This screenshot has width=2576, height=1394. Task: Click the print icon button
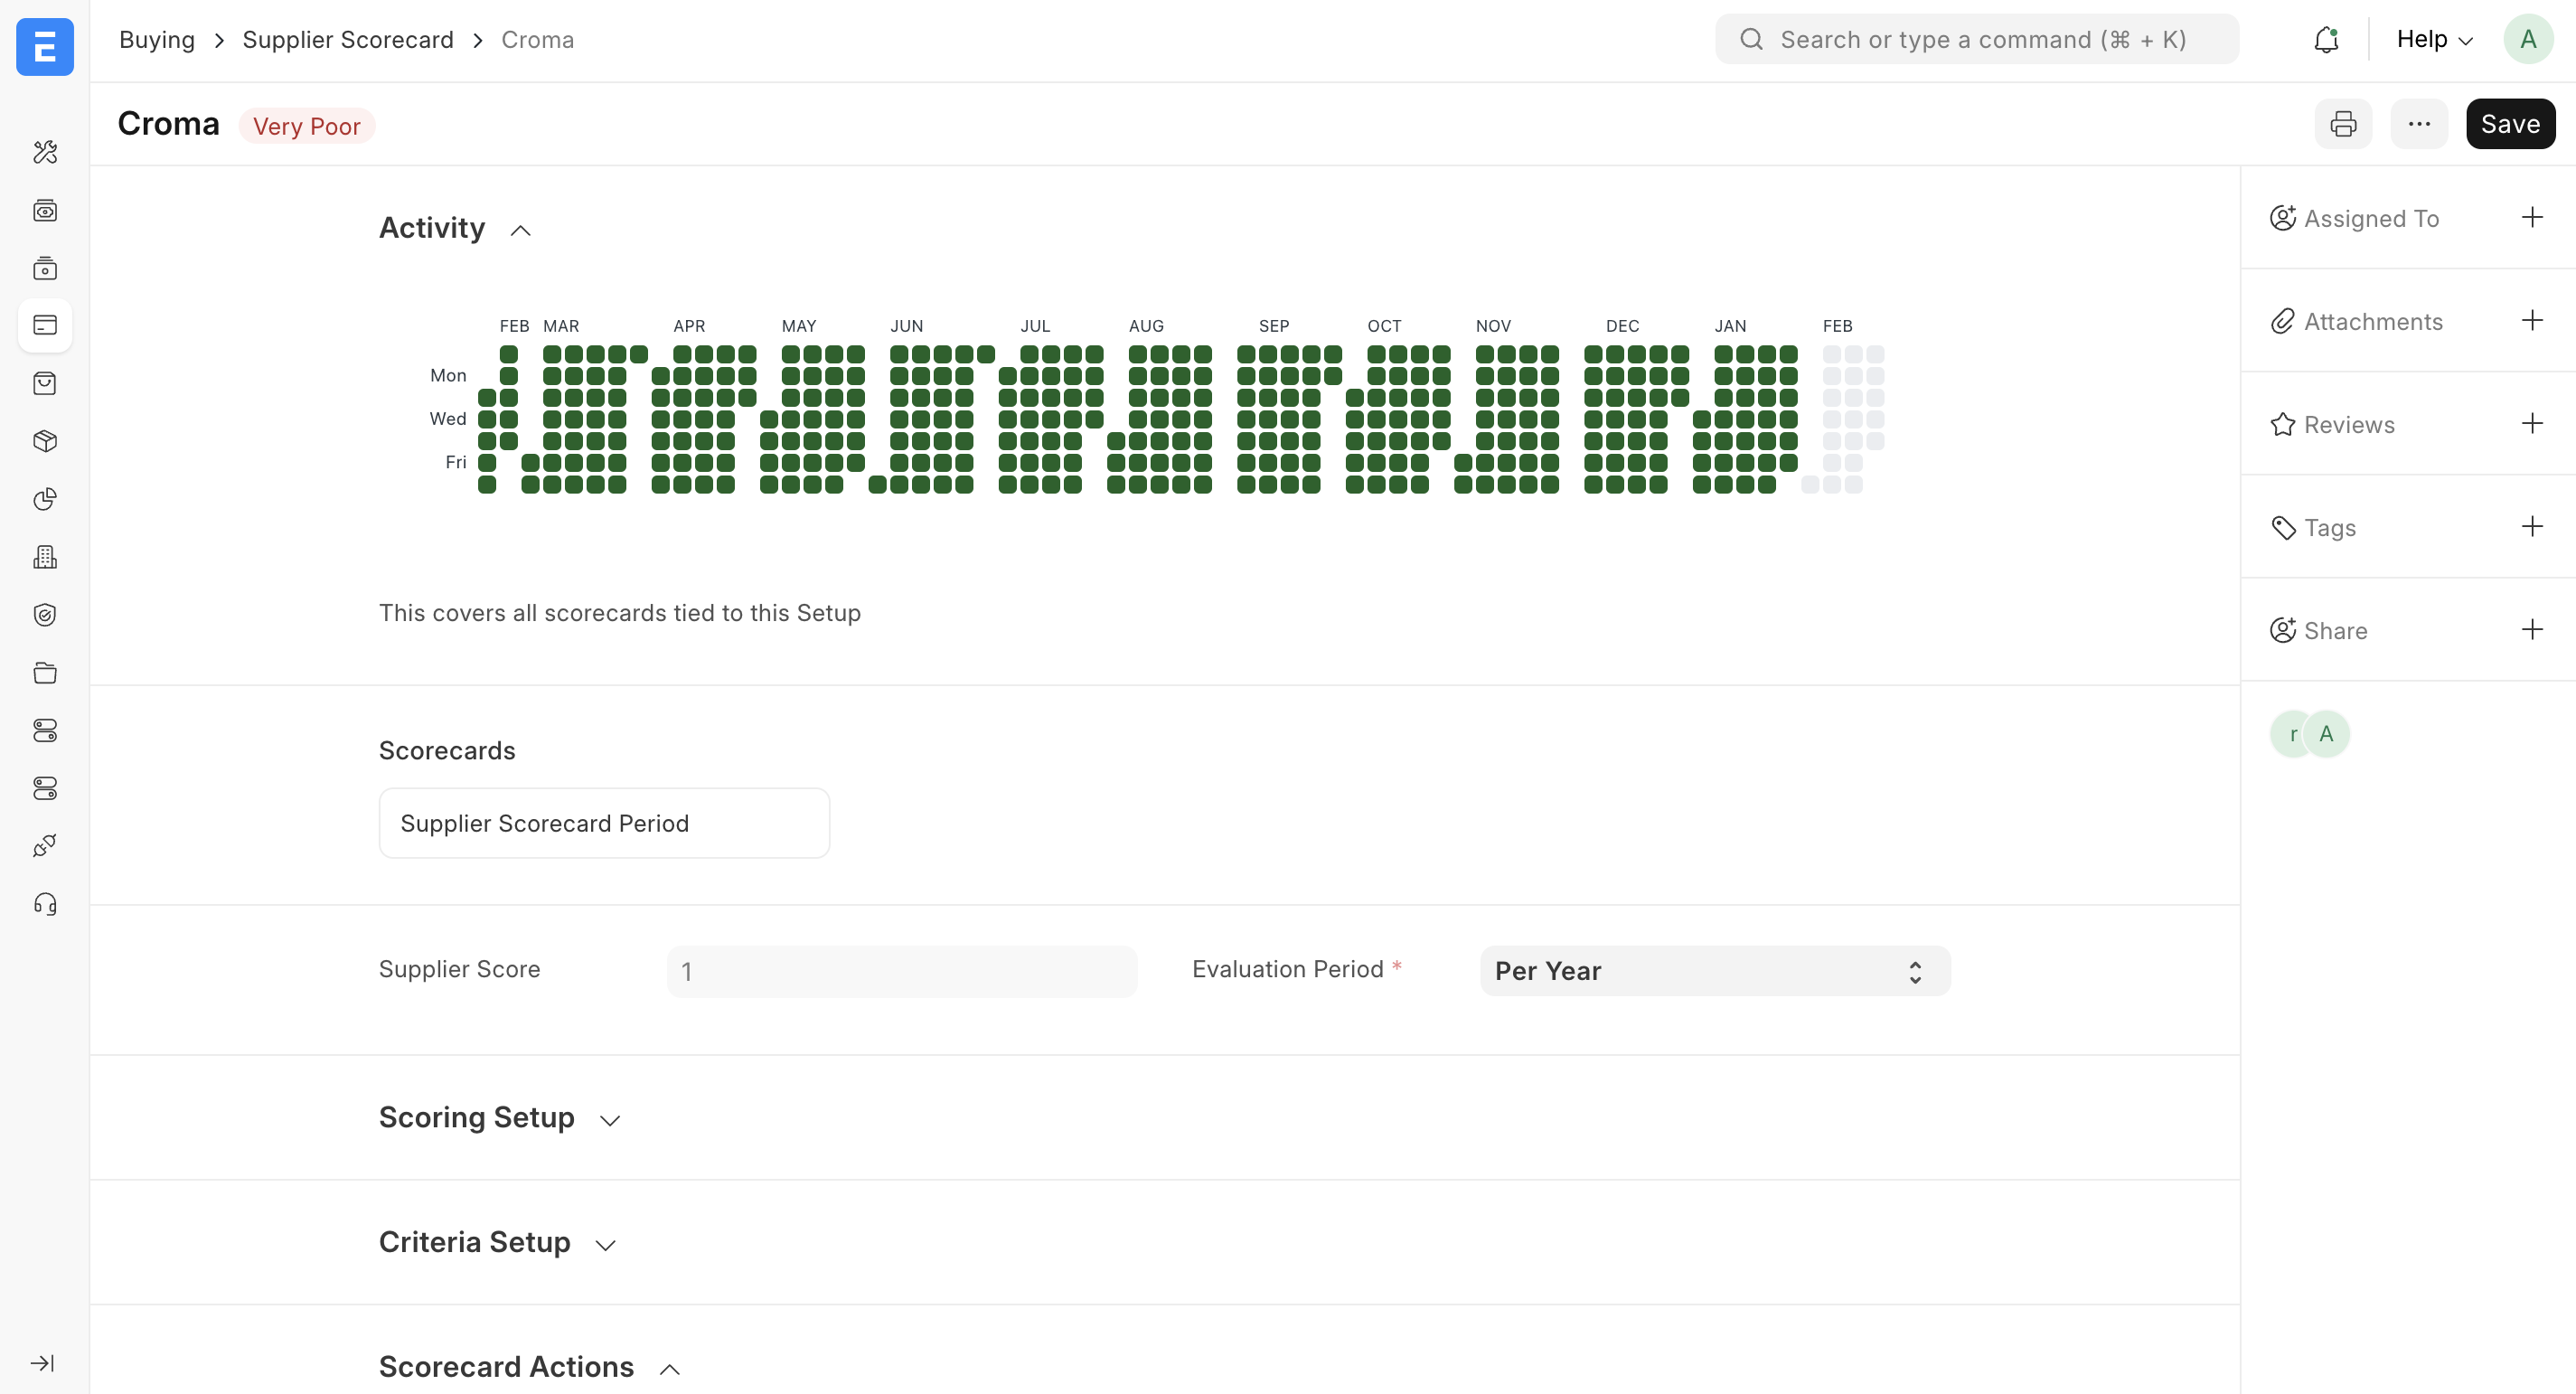coord(2342,124)
